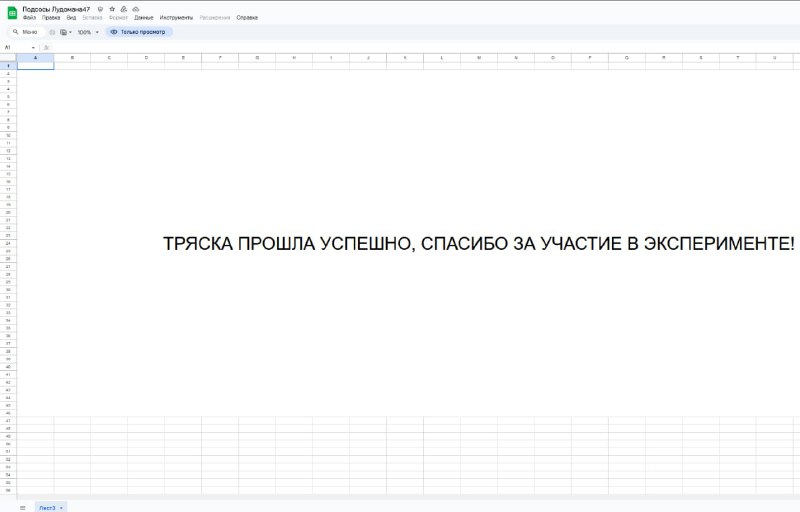Select the Лист3 sheet tab
The width and height of the screenshot is (800, 512).
pyautogui.click(x=47, y=507)
